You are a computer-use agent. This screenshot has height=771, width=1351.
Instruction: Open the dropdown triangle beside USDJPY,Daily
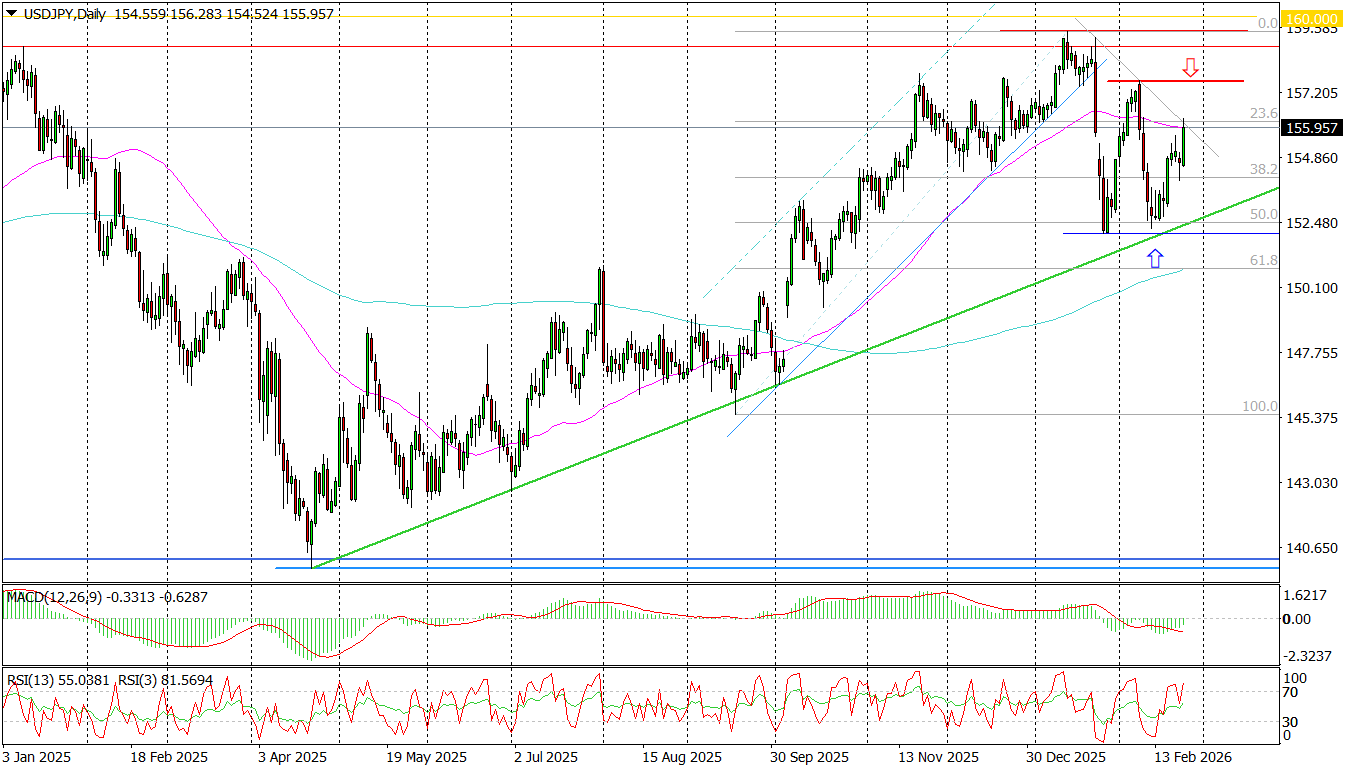10,14
